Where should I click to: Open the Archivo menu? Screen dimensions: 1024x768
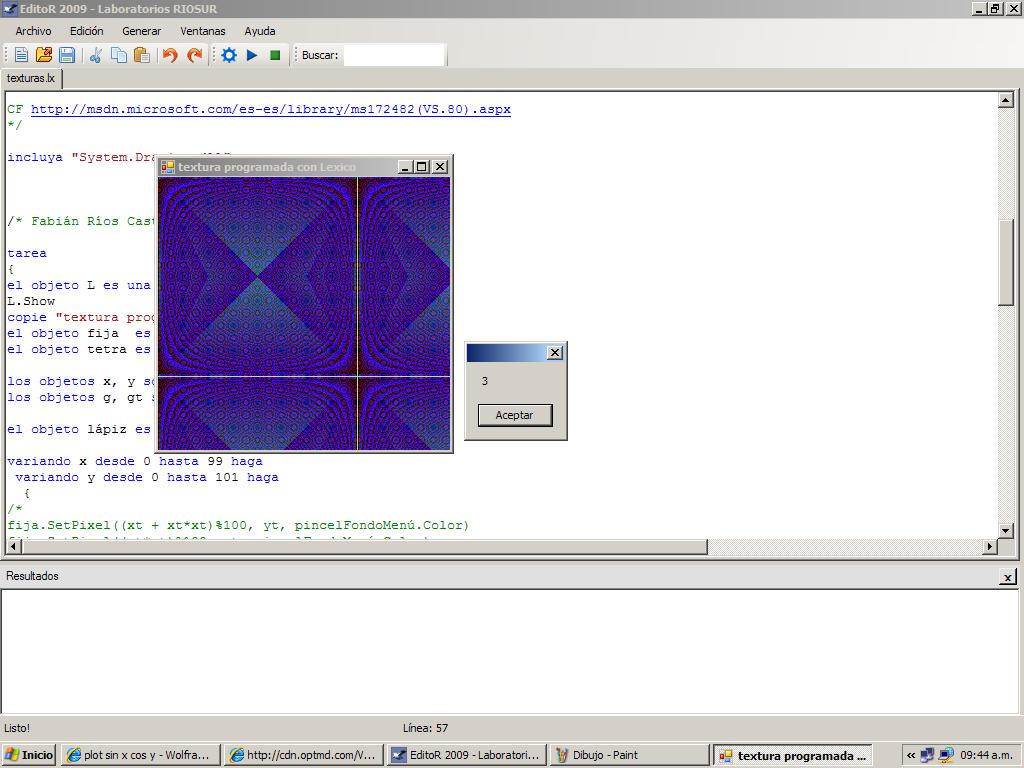(33, 31)
